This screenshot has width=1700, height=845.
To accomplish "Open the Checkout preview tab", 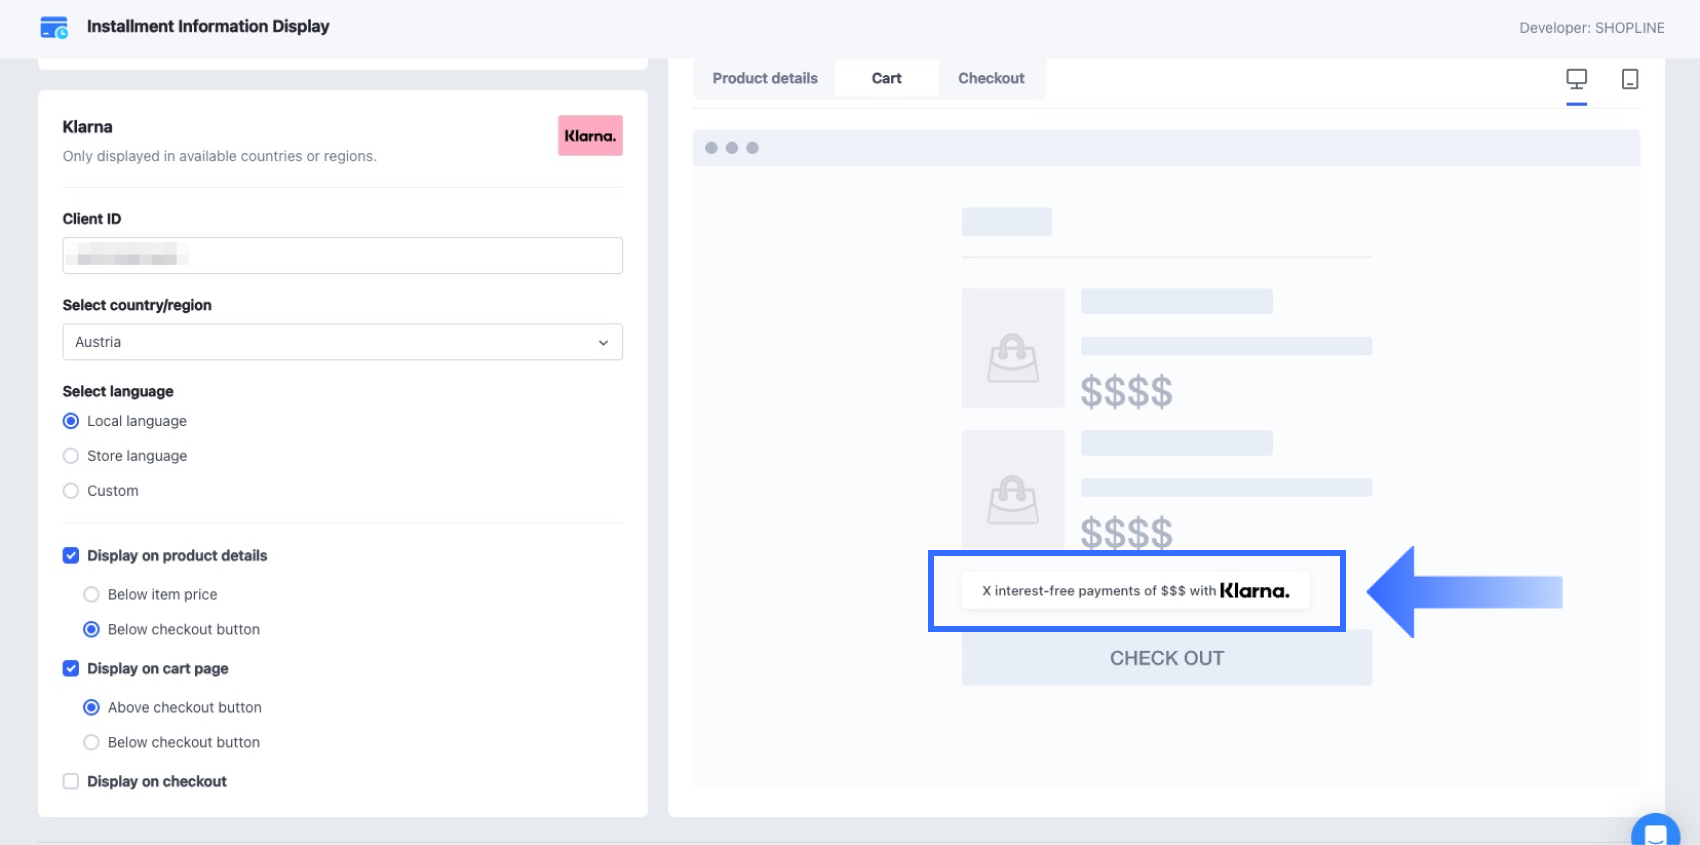I will point(991,78).
